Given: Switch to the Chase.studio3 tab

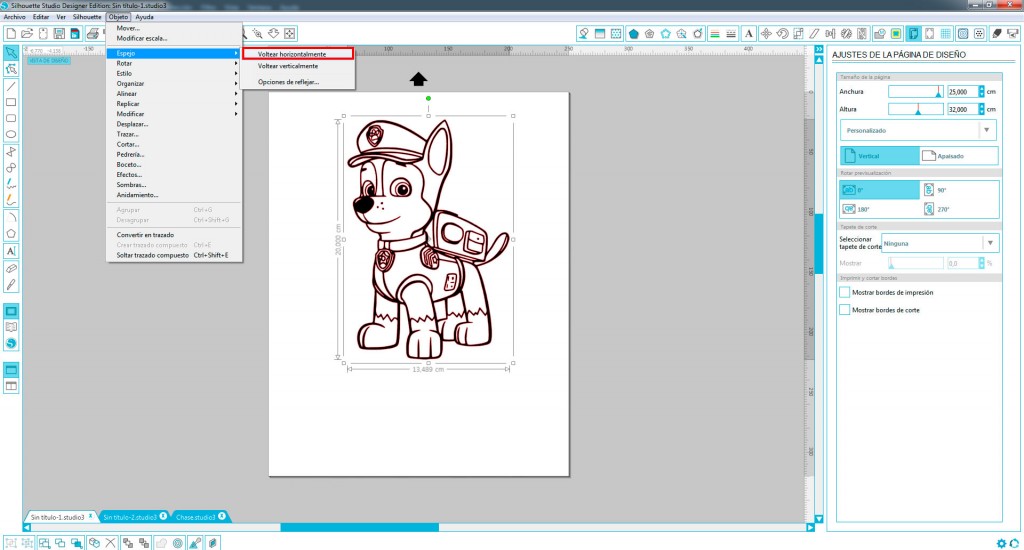Looking at the screenshot, I should coord(199,517).
